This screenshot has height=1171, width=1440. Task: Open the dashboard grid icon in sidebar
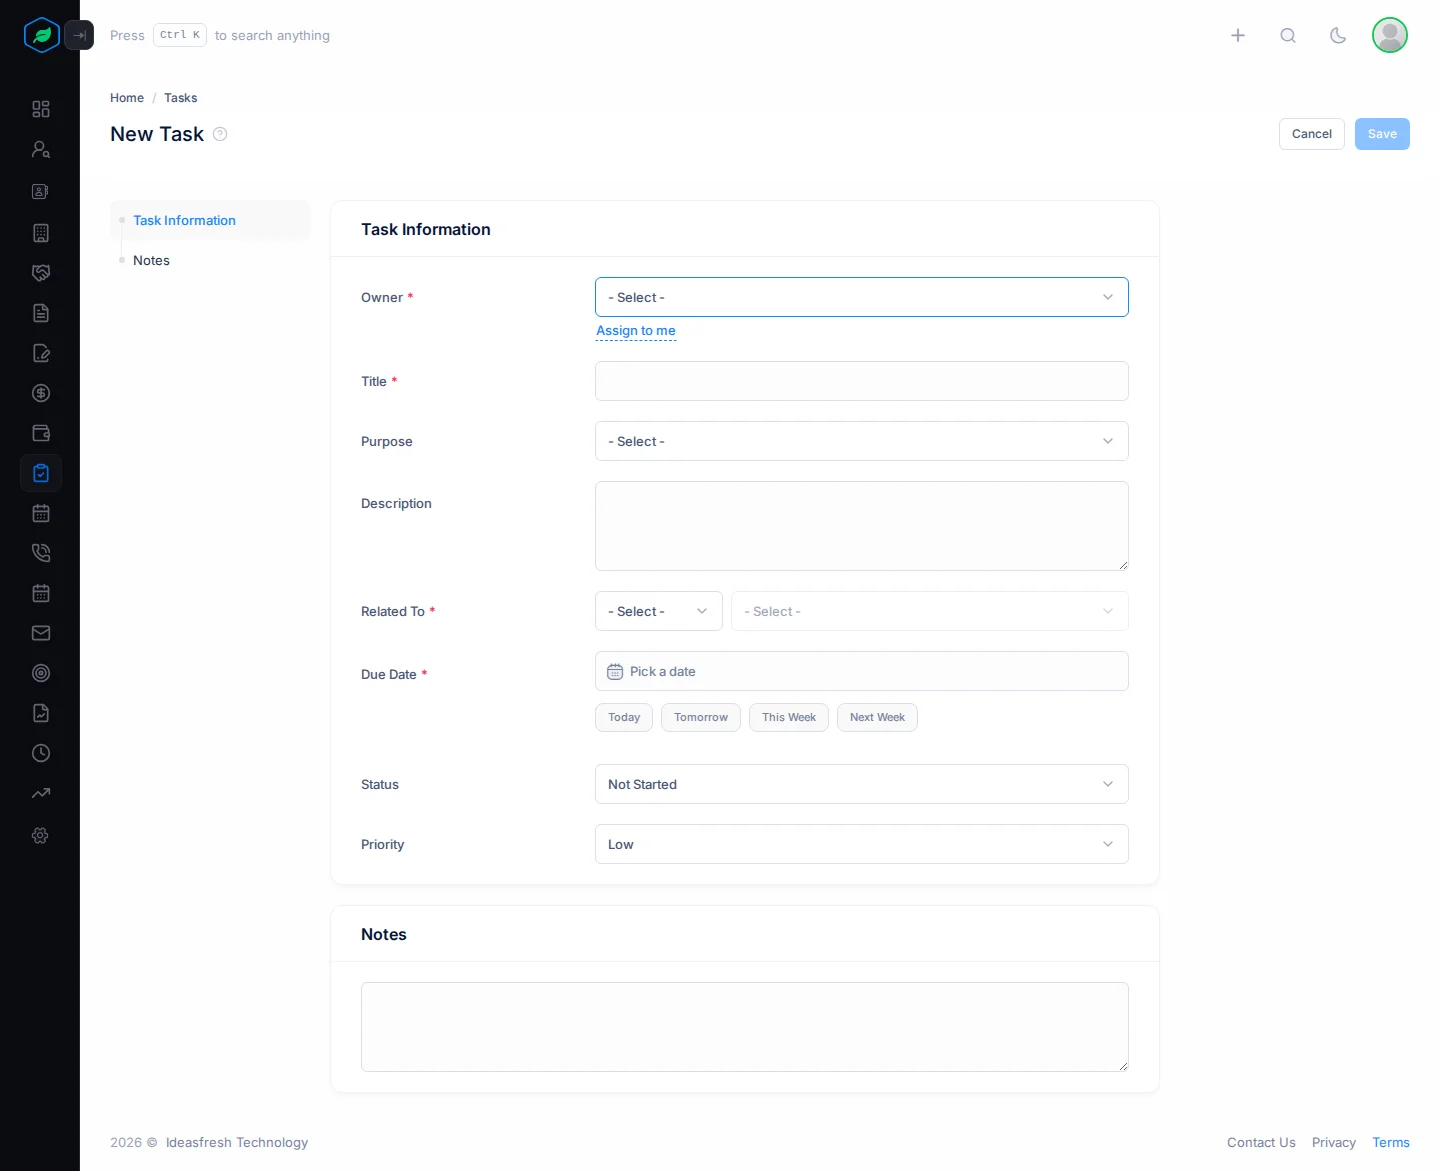(x=41, y=109)
